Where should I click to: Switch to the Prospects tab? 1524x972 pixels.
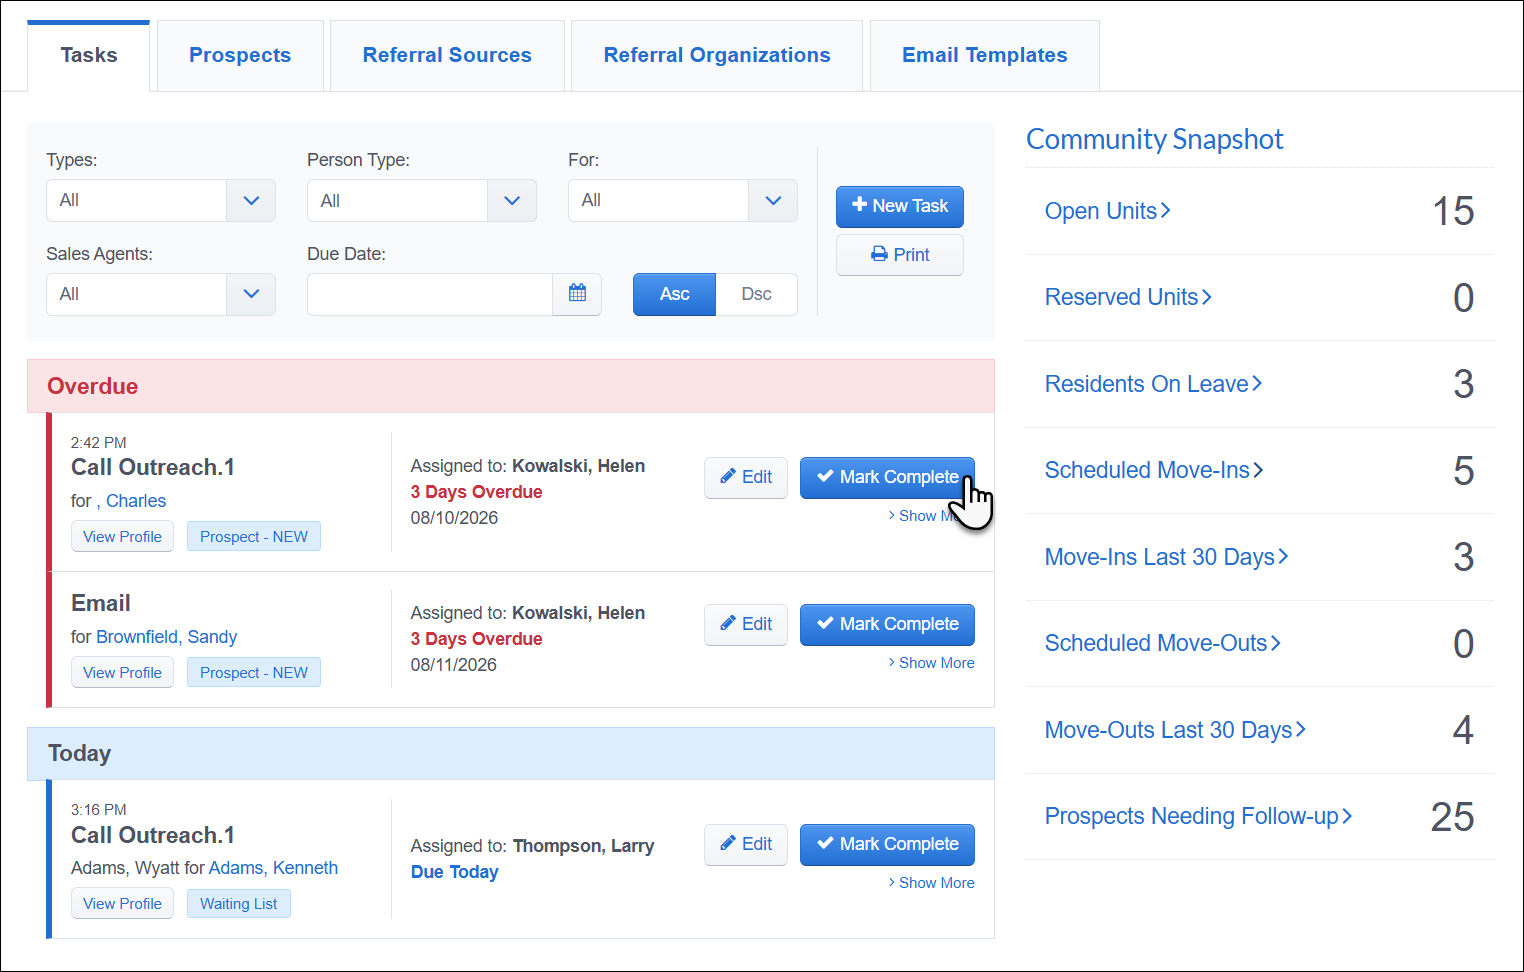coord(240,56)
